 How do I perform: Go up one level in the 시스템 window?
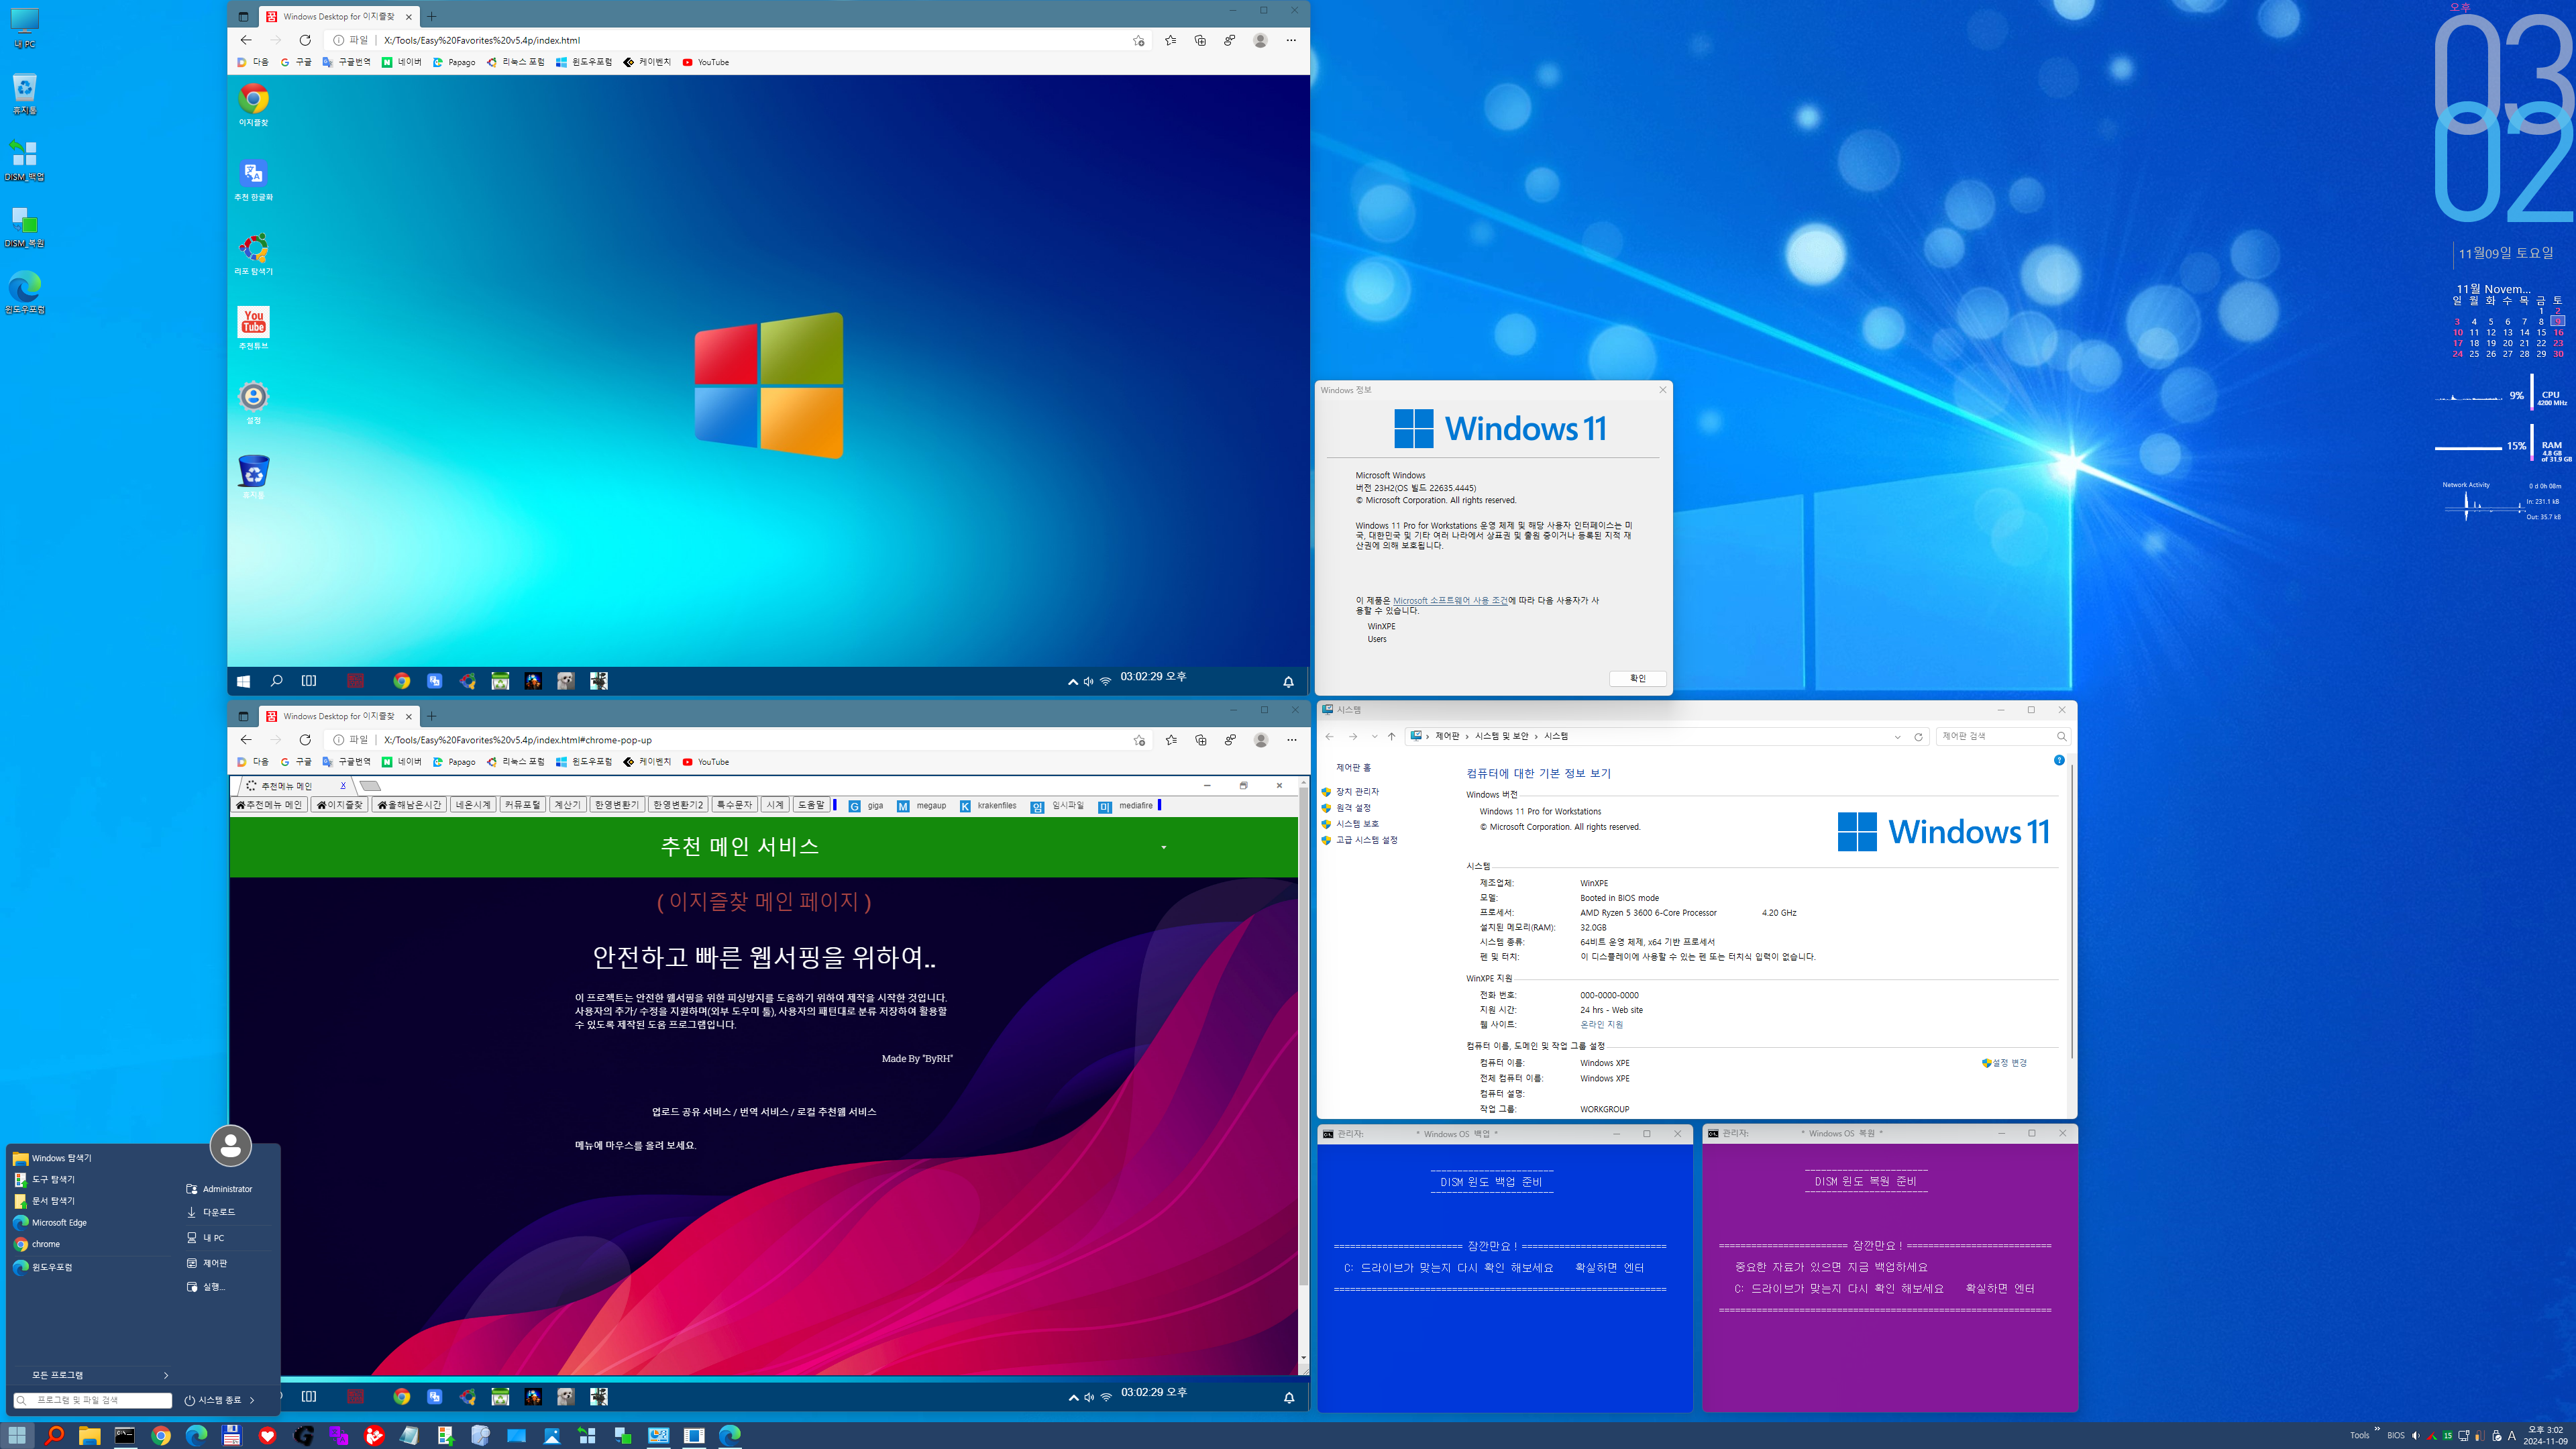1391,737
